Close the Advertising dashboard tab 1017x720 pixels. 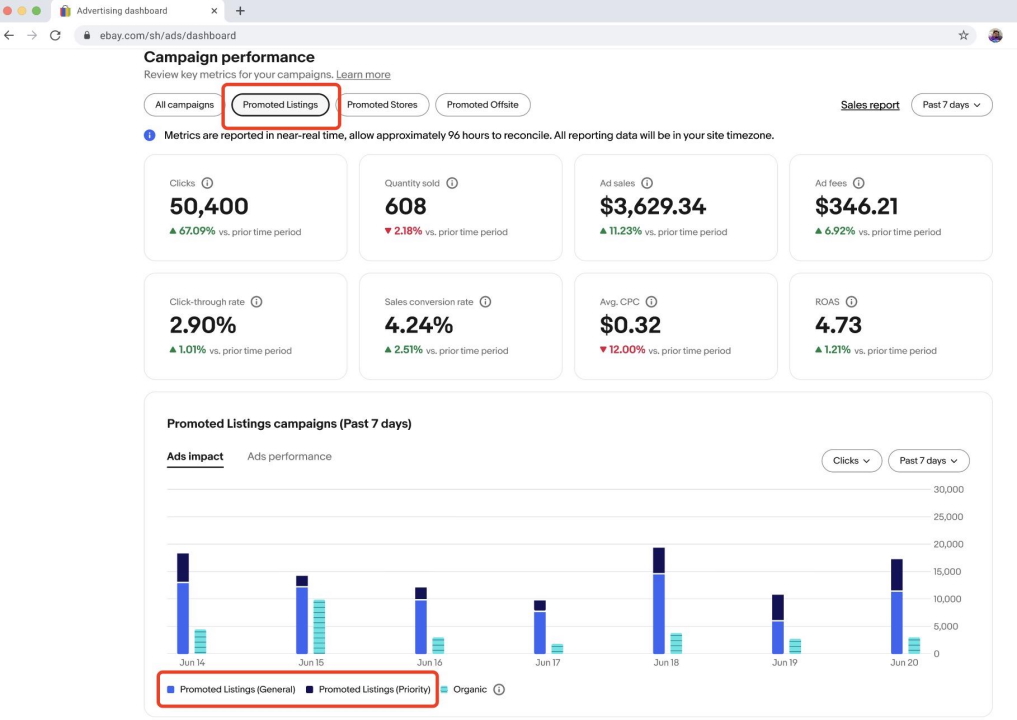[214, 10]
